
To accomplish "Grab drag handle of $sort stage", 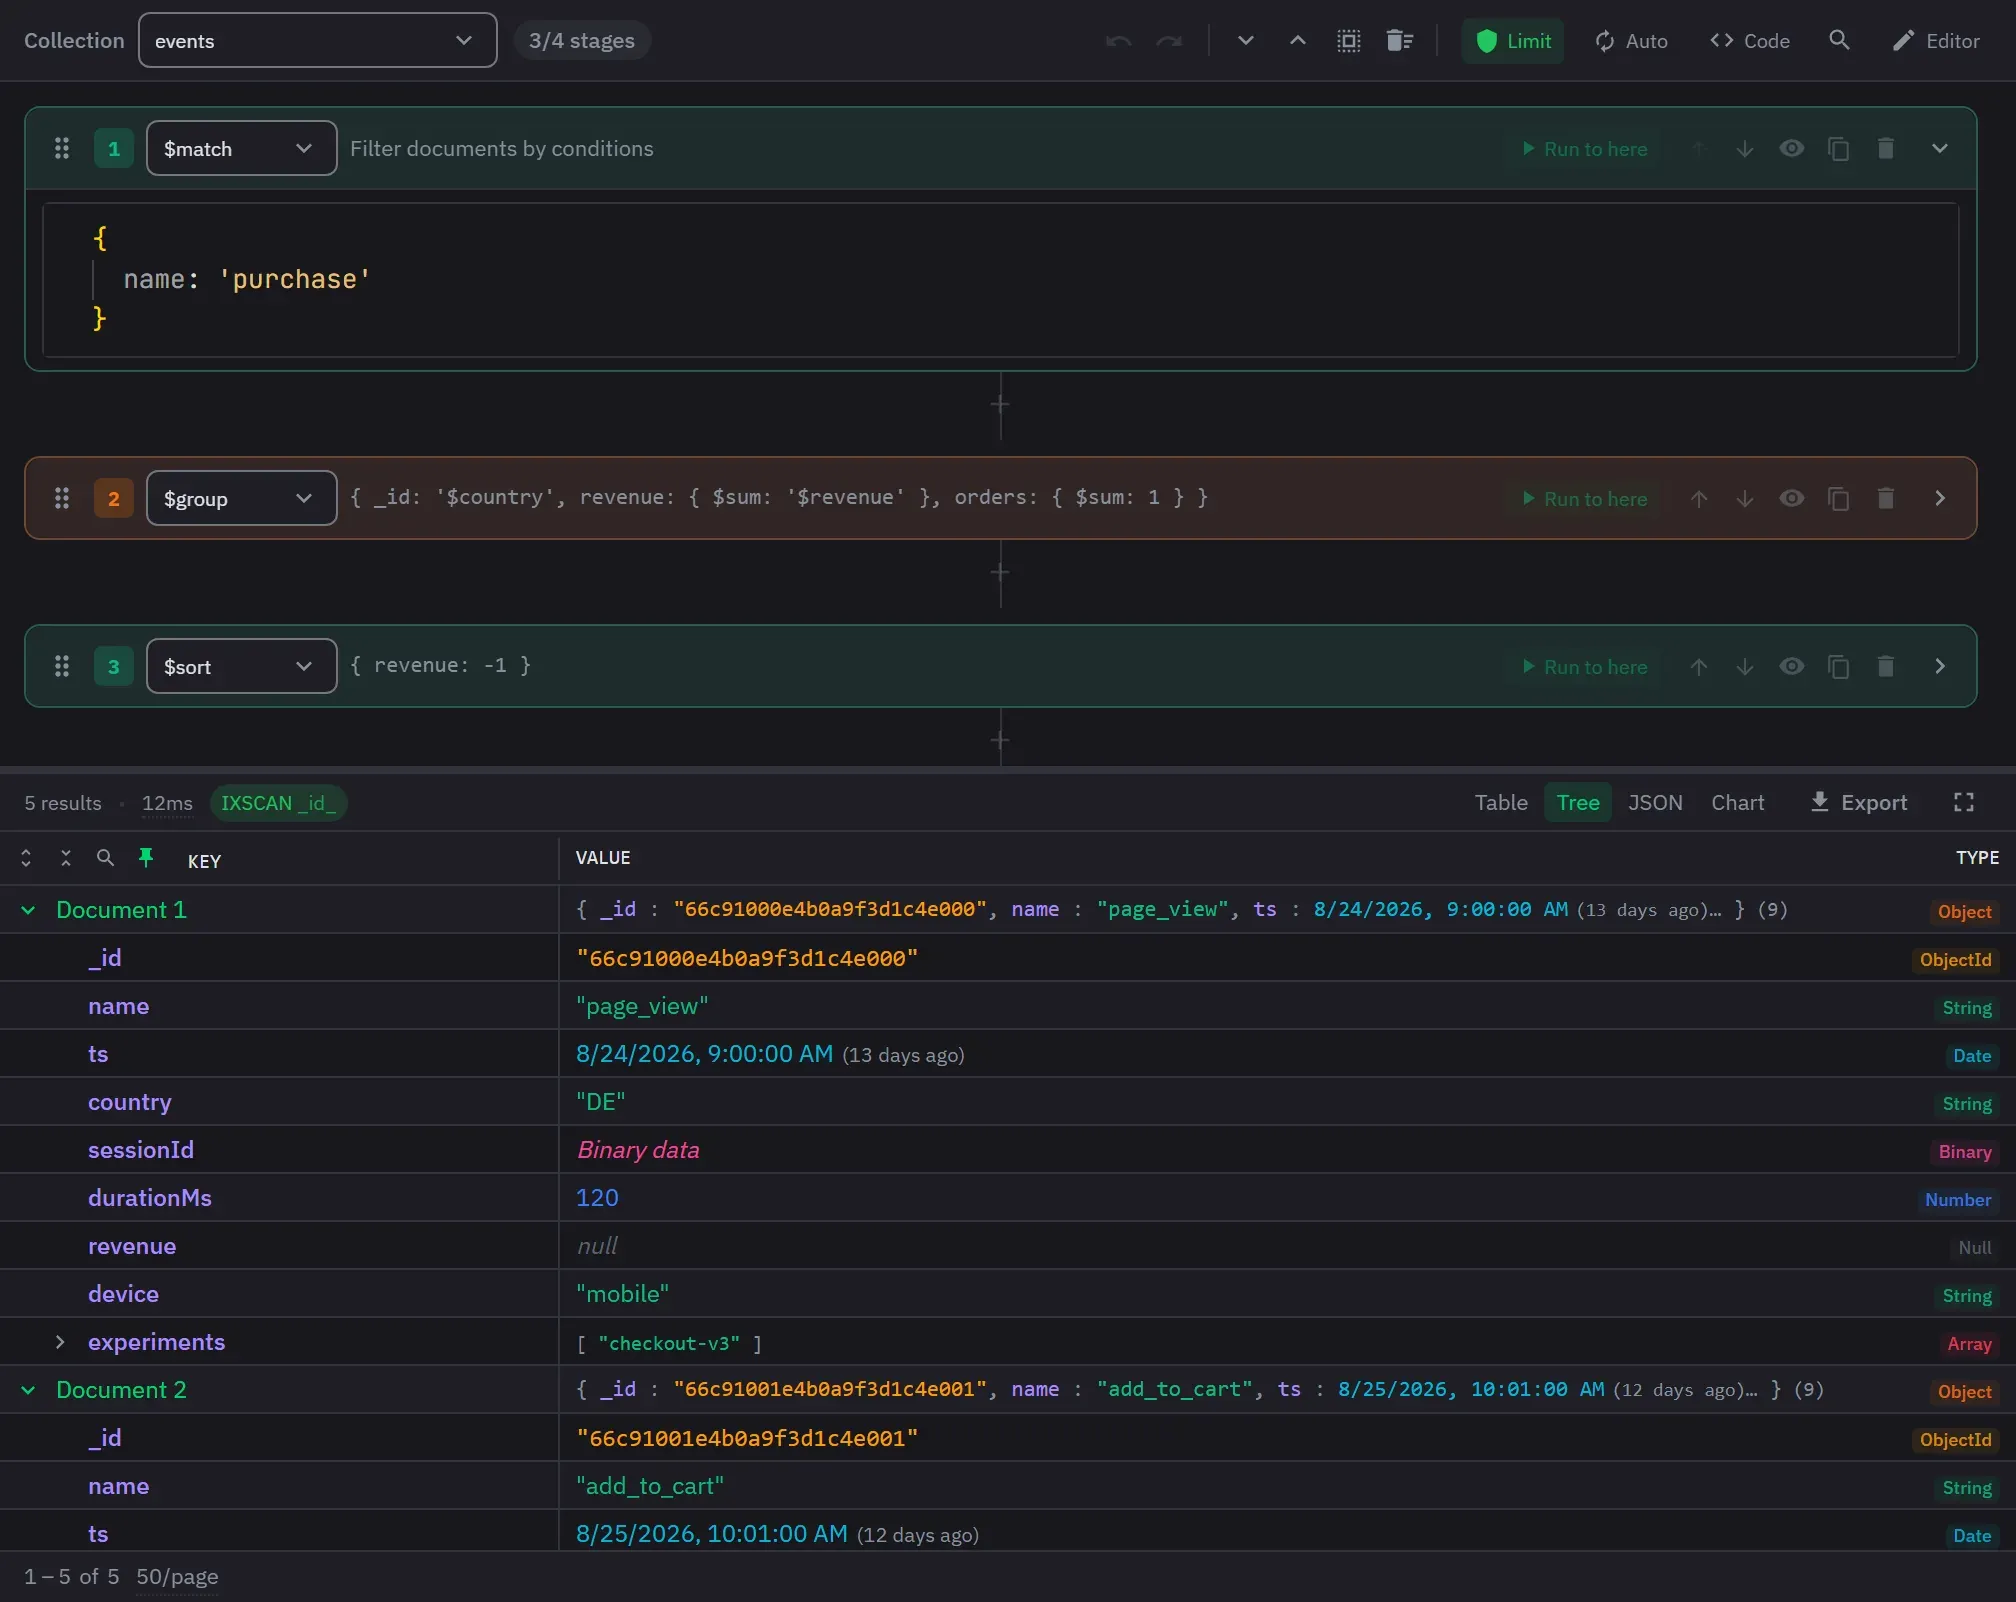I will click(x=62, y=666).
